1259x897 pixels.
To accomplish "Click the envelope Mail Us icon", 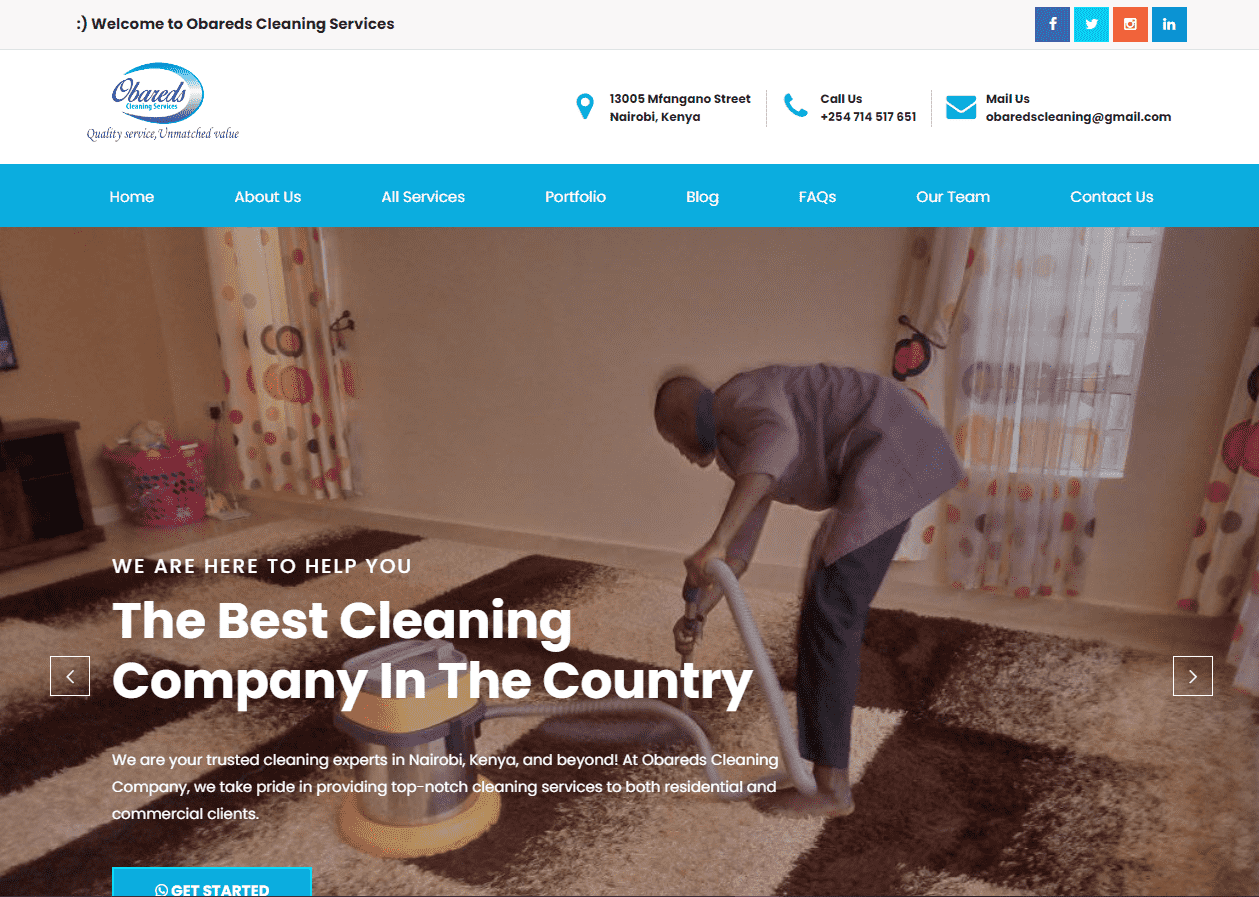I will [x=961, y=107].
